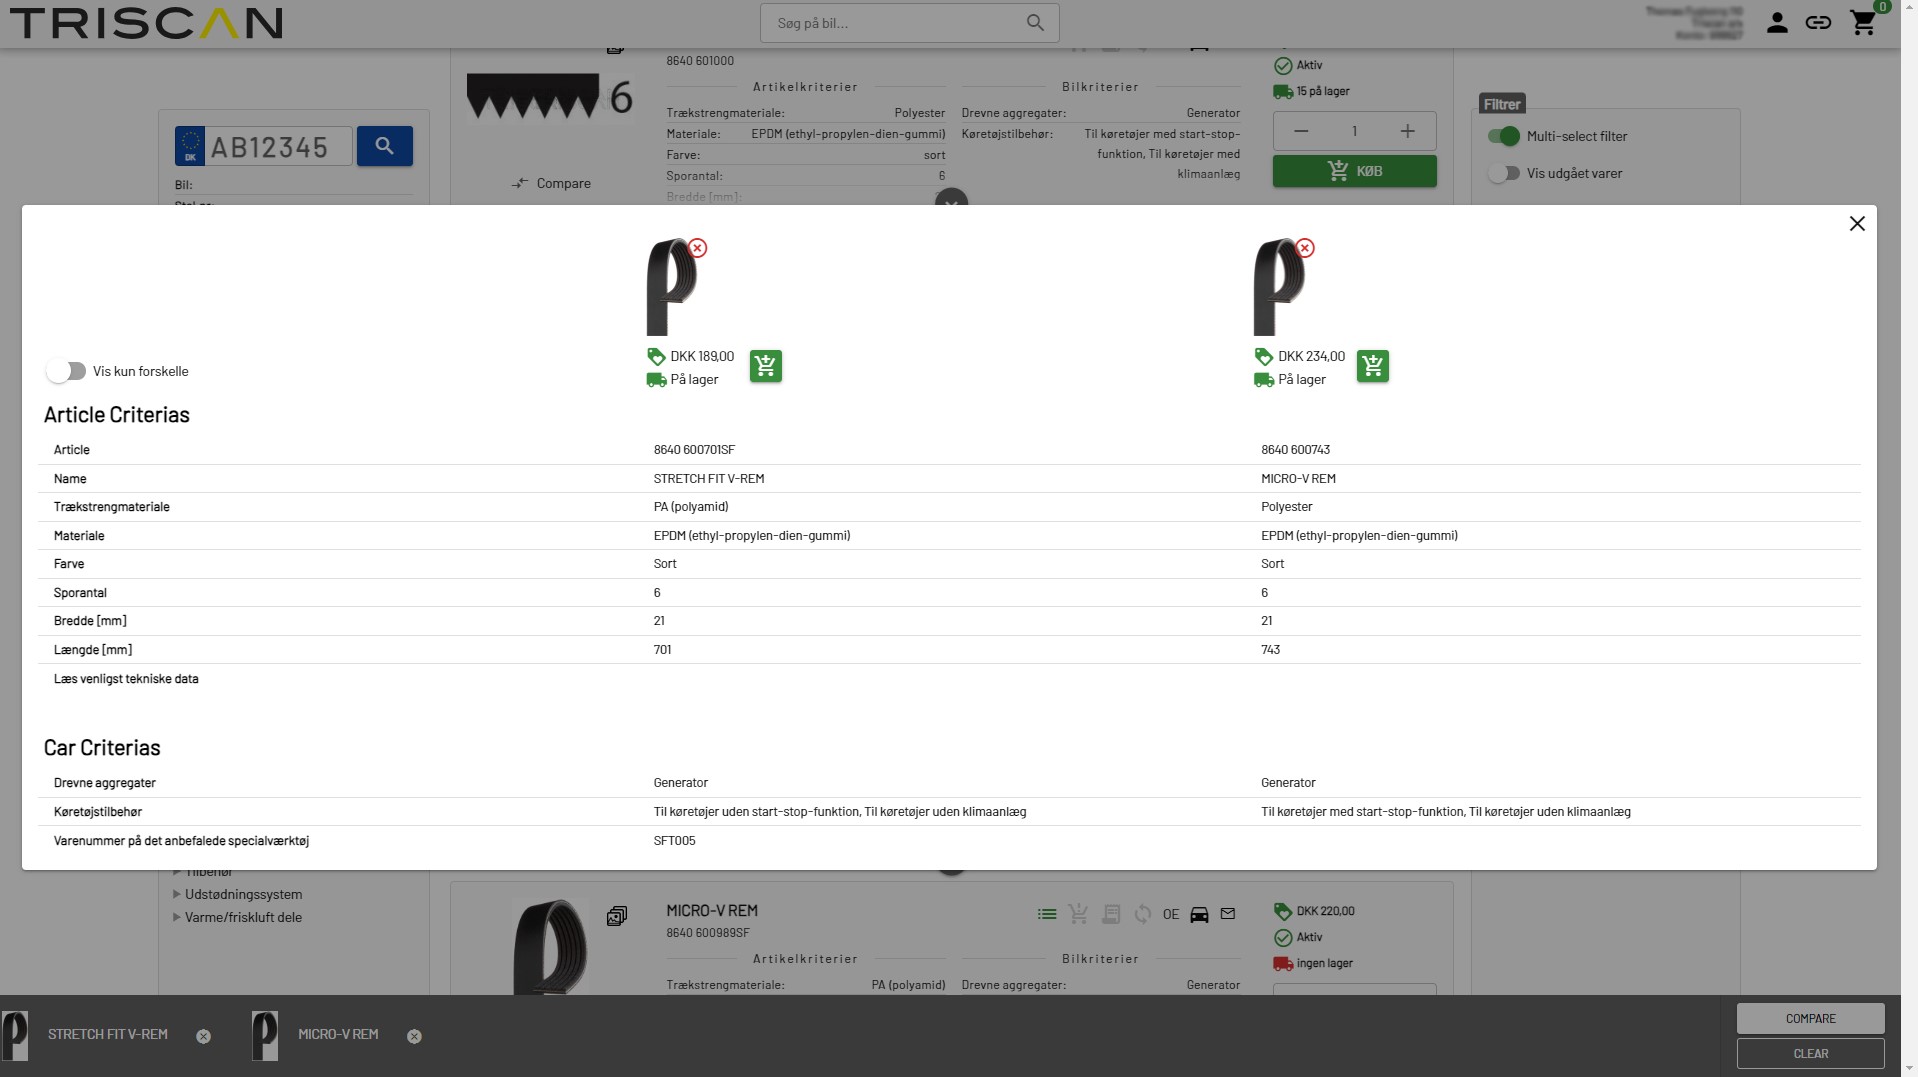This screenshot has width=1918, height=1077.
Task: Add the DKK 189,00 belt to cart
Action: 766,366
